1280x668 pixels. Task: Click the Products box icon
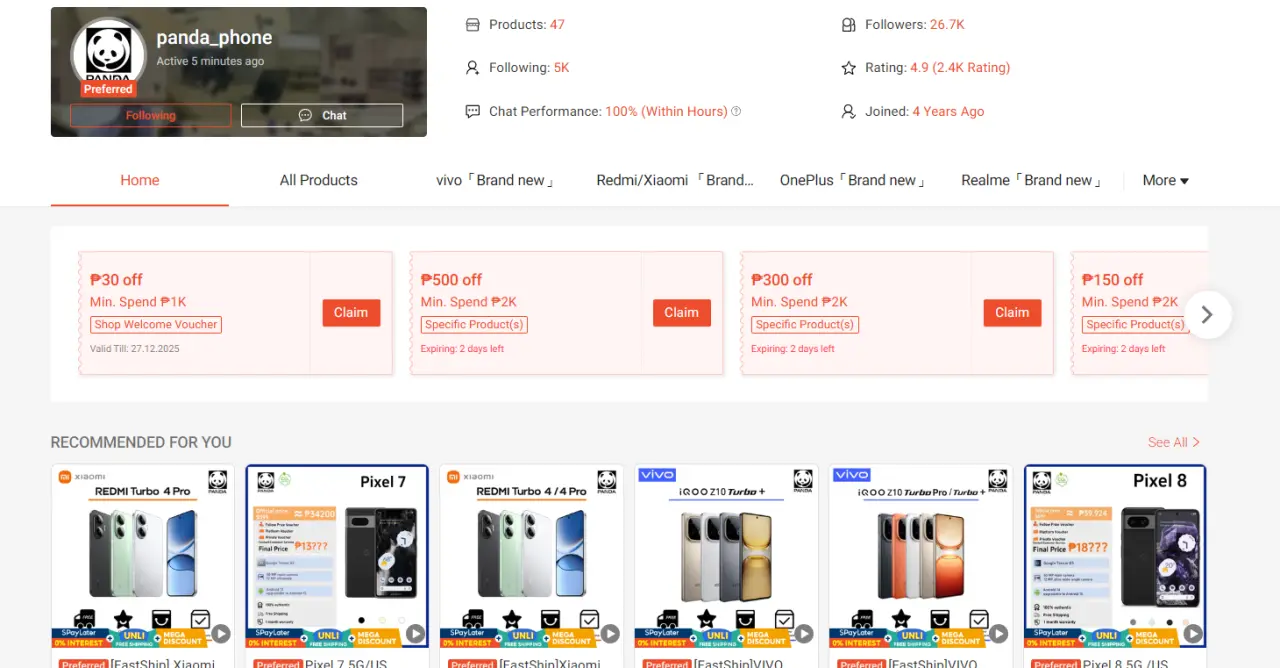pyautogui.click(x=473, y=25)
